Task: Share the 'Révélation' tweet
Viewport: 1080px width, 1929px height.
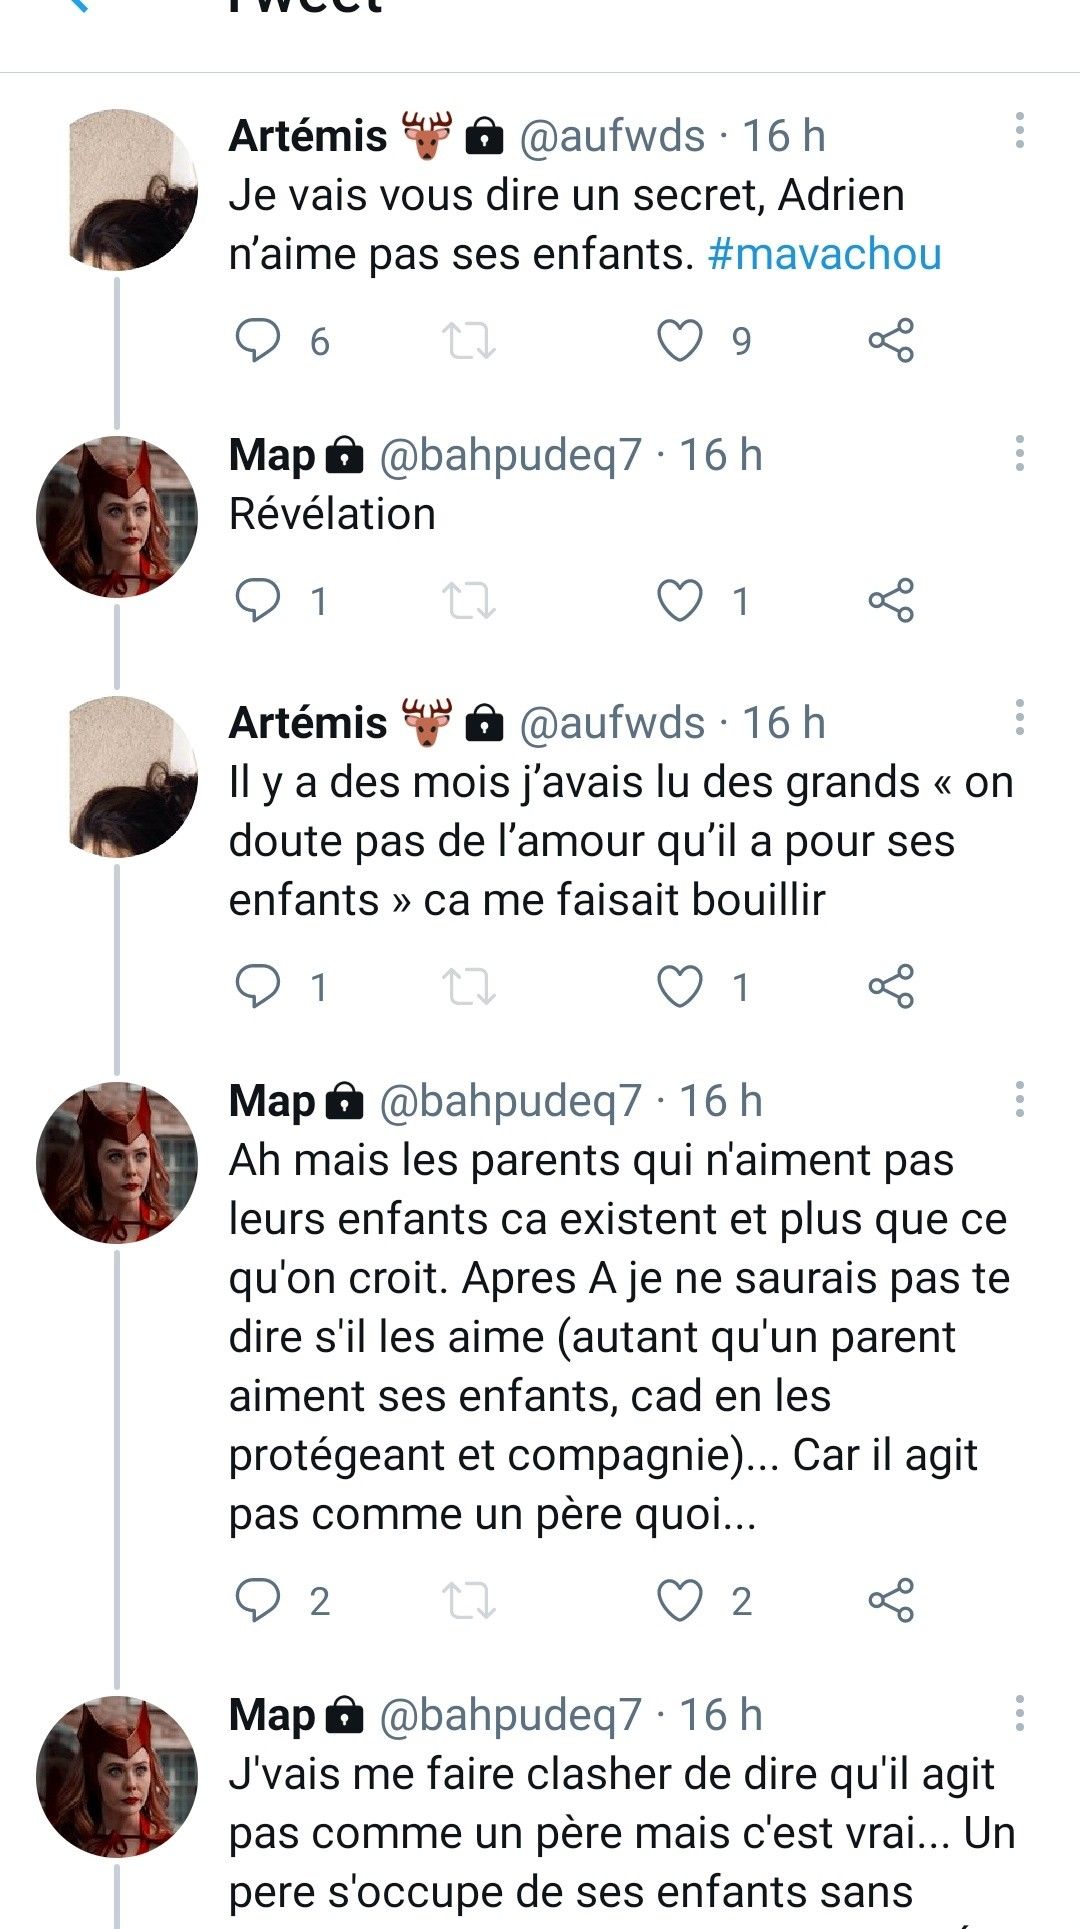Action: click(x=891, y=601)
